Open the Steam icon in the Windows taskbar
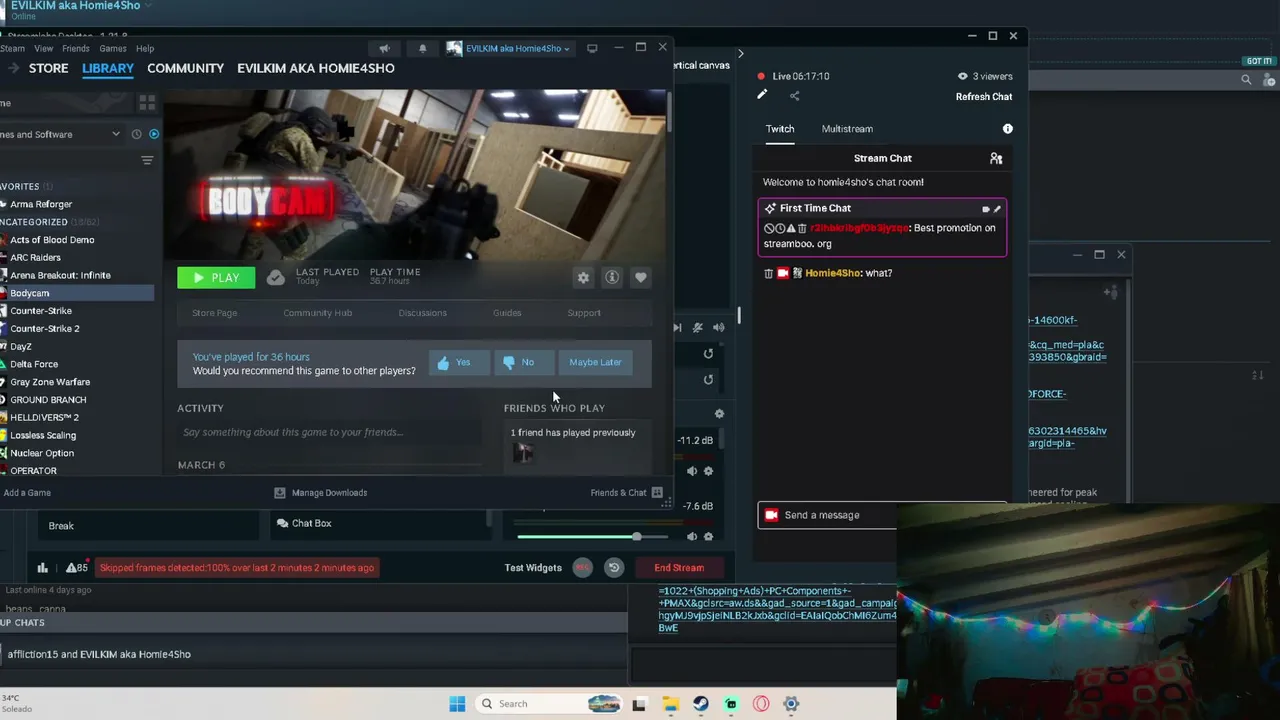 (701, 704)
